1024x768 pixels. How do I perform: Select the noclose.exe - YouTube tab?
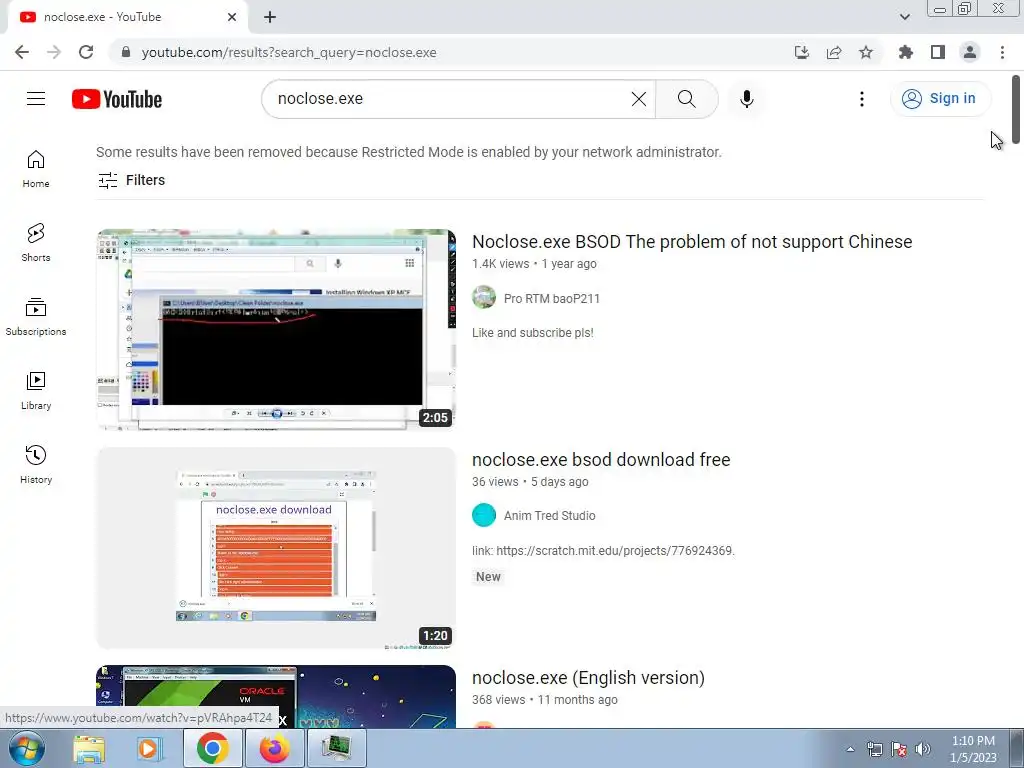click(x=127, y=17)
